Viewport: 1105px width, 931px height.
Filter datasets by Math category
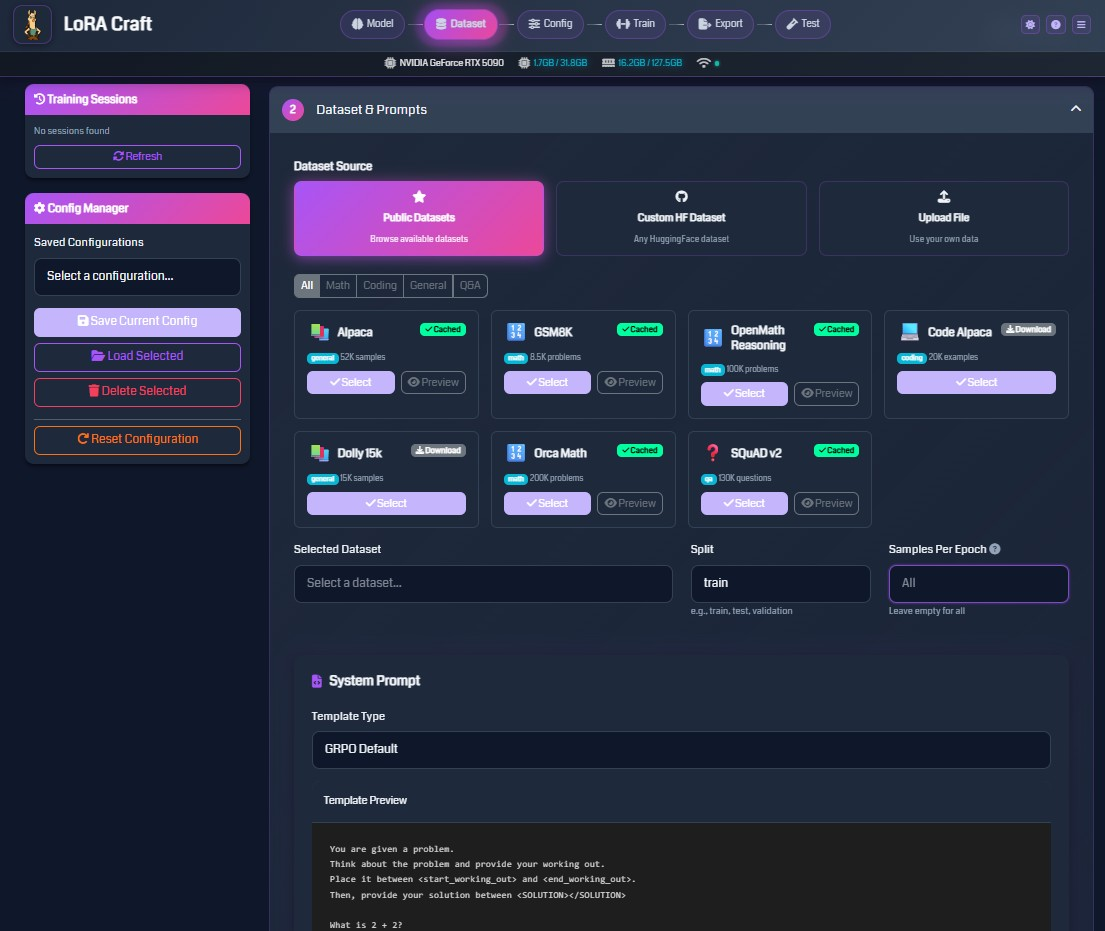point(338,285)
